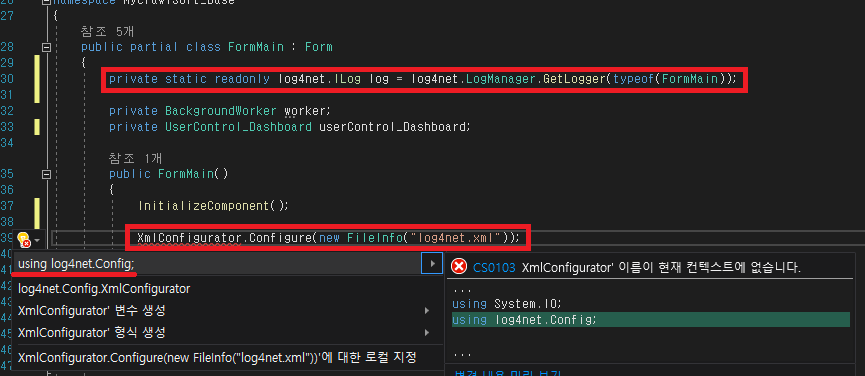The image size is (865, 376).
Task: Click the Form base class on line 28
Action: click(319, 47)
